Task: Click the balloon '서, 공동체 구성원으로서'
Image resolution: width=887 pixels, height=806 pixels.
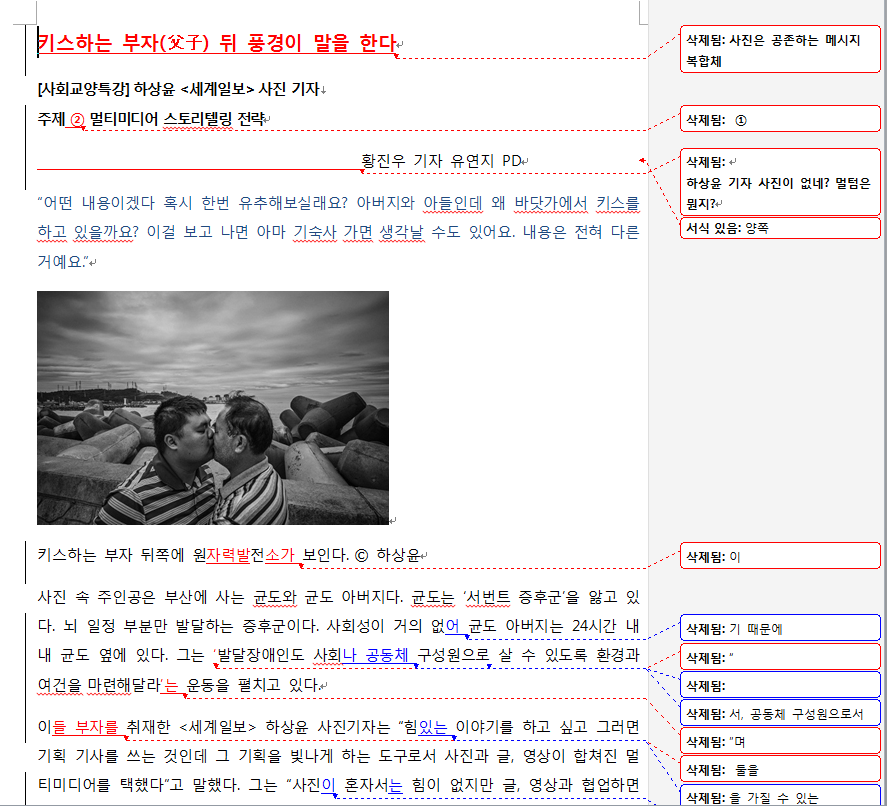Action: [x=780, y=713]
